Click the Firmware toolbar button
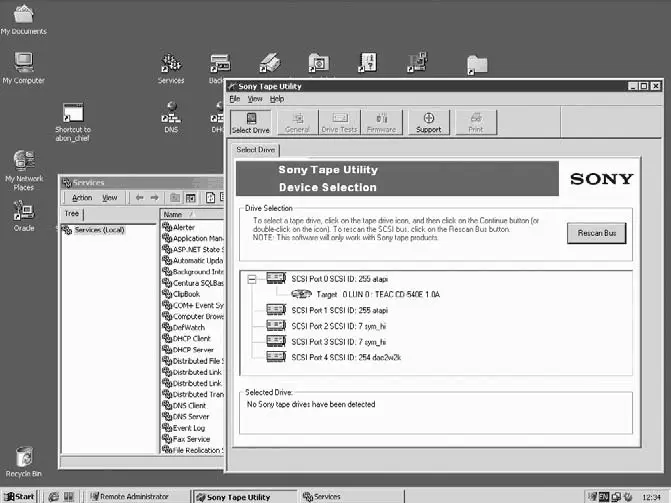 pos(381,123)
